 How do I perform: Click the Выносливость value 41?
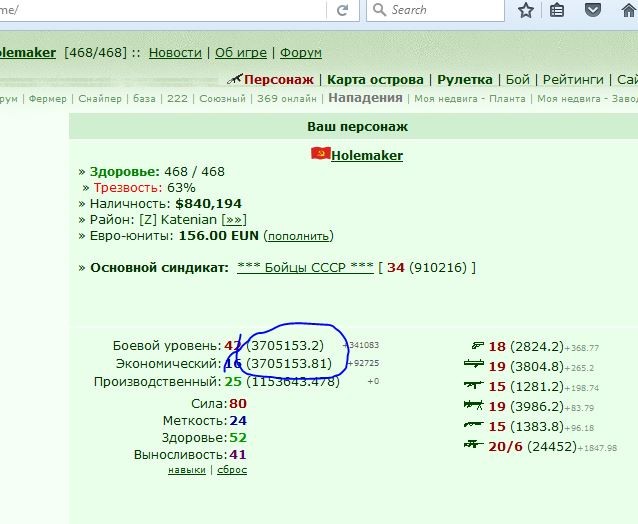coord(238,454)
